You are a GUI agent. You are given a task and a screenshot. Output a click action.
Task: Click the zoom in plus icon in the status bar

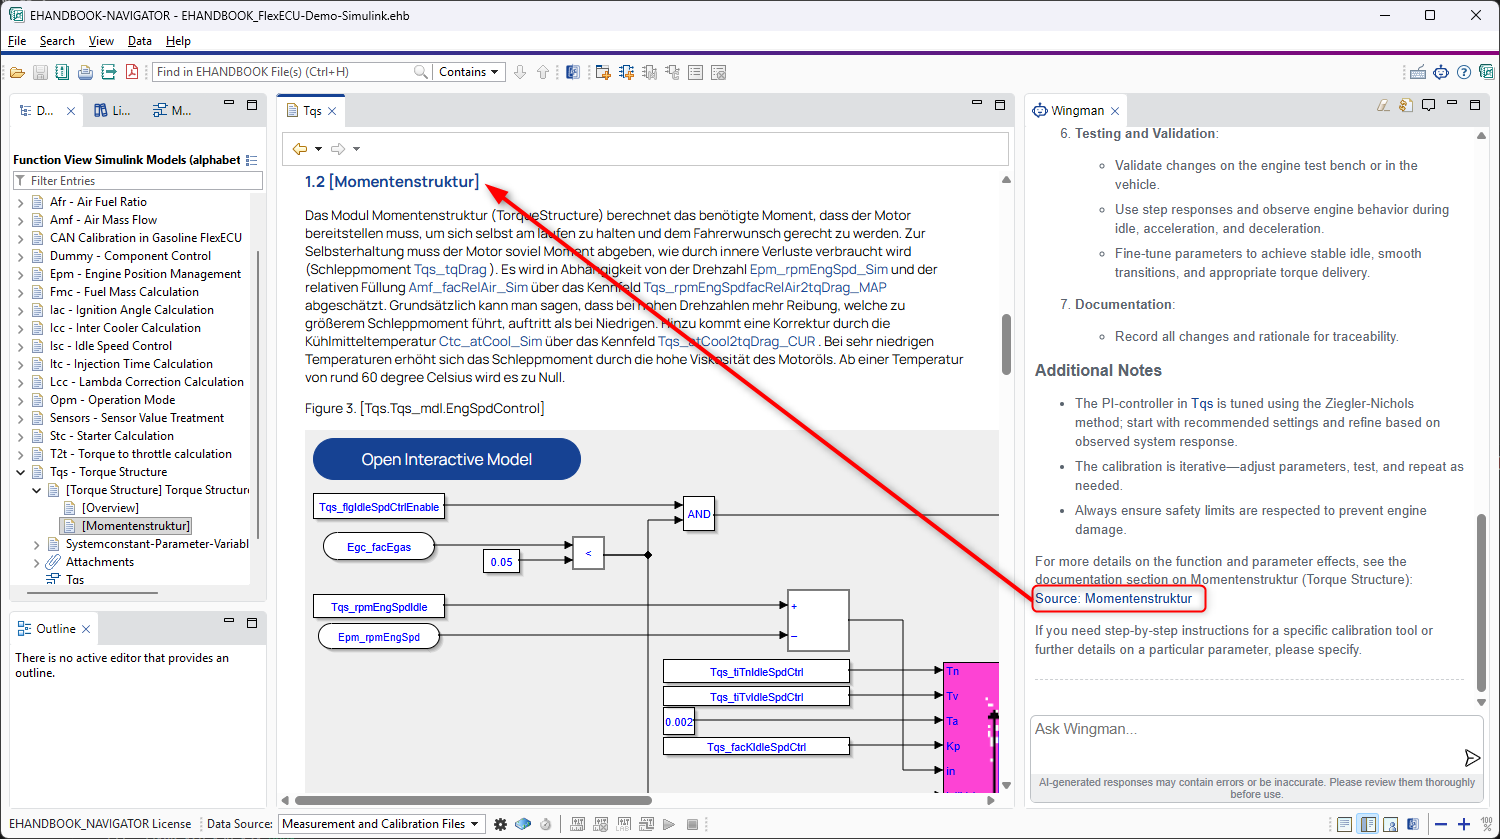(x=1464, y=825)
